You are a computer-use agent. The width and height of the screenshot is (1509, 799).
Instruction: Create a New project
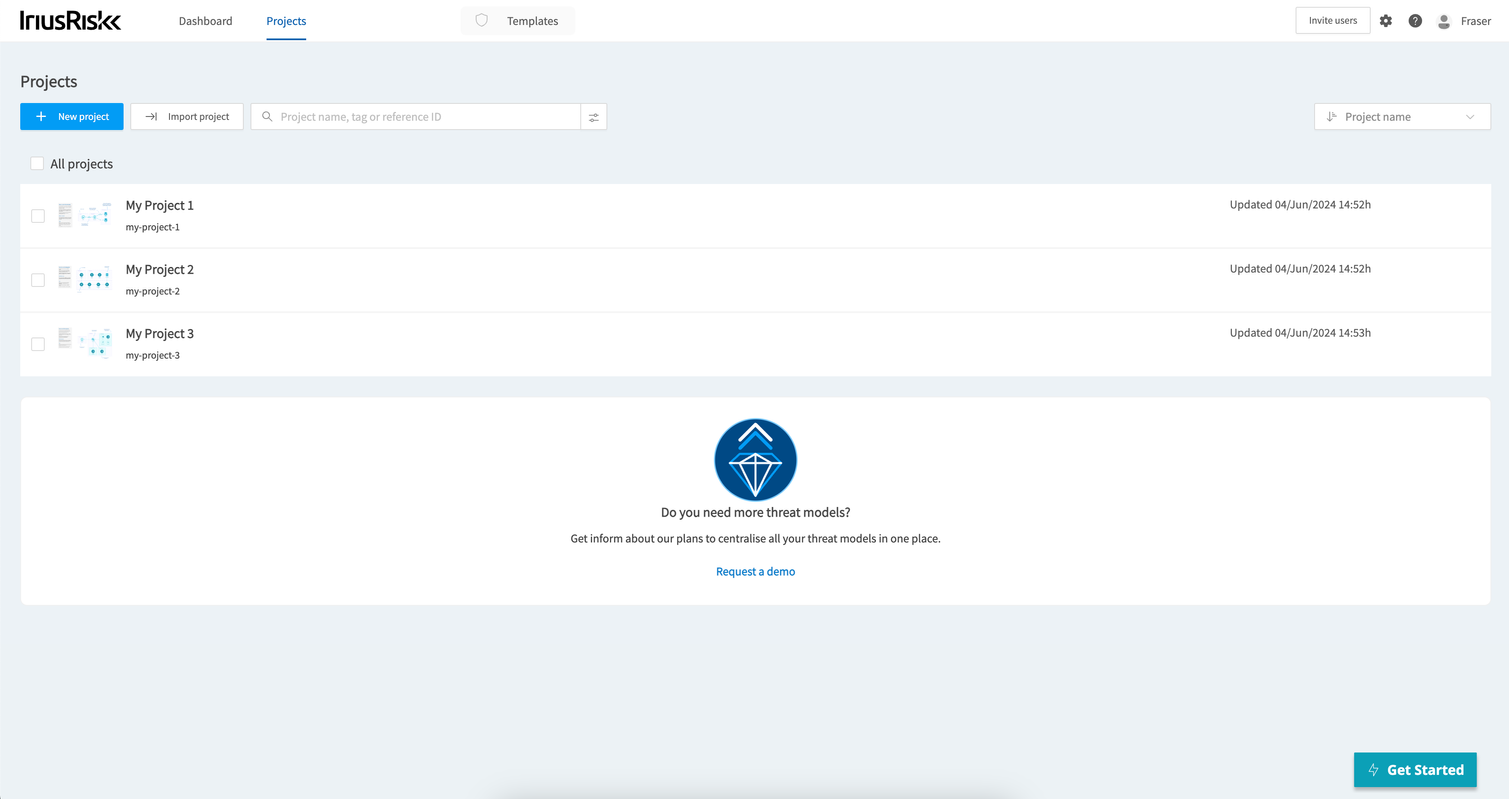72,117
